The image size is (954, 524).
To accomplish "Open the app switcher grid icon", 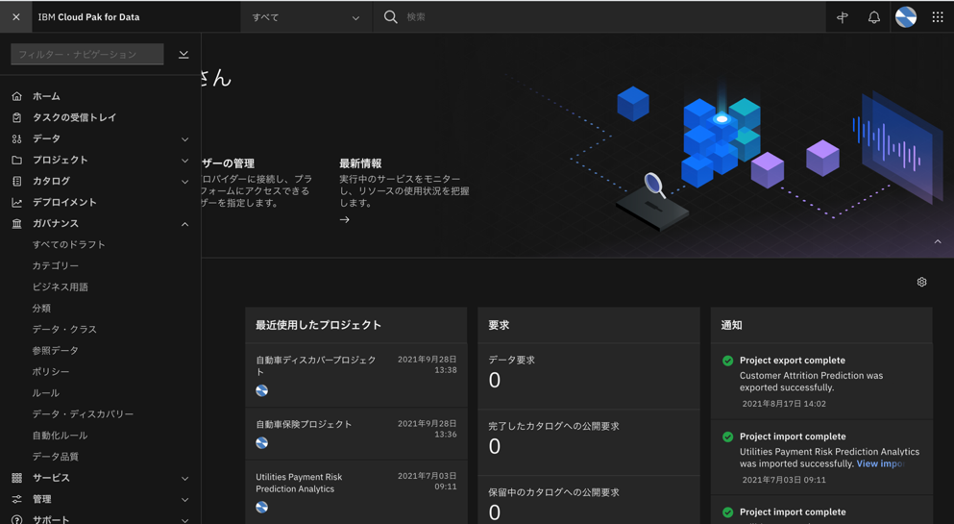I will click(938, 17).
